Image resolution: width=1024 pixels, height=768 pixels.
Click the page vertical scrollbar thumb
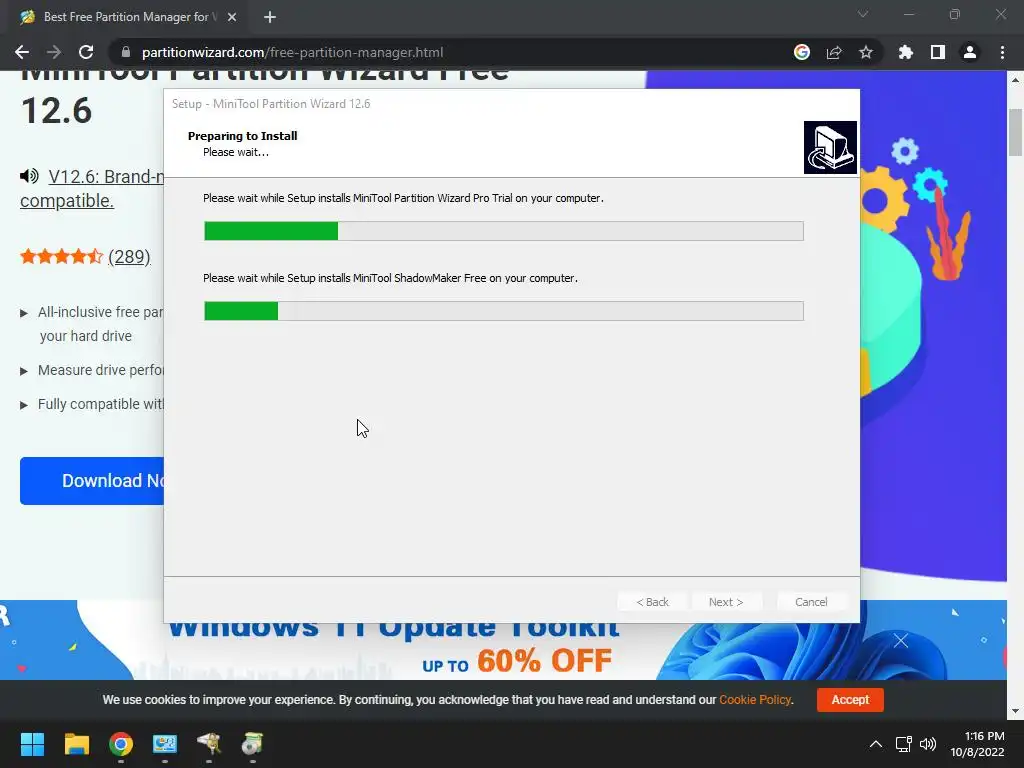coord(1015,133)
